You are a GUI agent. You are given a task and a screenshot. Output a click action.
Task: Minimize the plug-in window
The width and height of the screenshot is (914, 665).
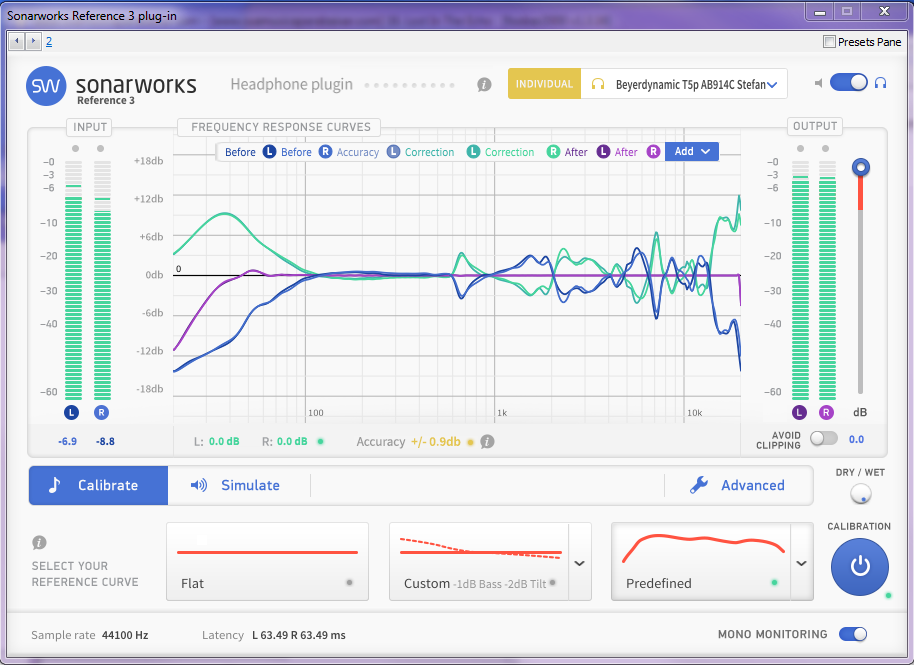[820, 12]
